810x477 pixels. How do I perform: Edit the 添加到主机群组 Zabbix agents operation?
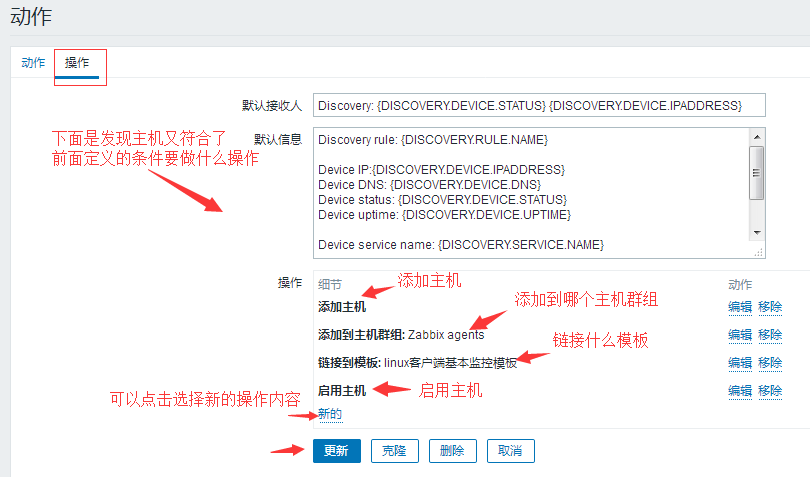739,335
